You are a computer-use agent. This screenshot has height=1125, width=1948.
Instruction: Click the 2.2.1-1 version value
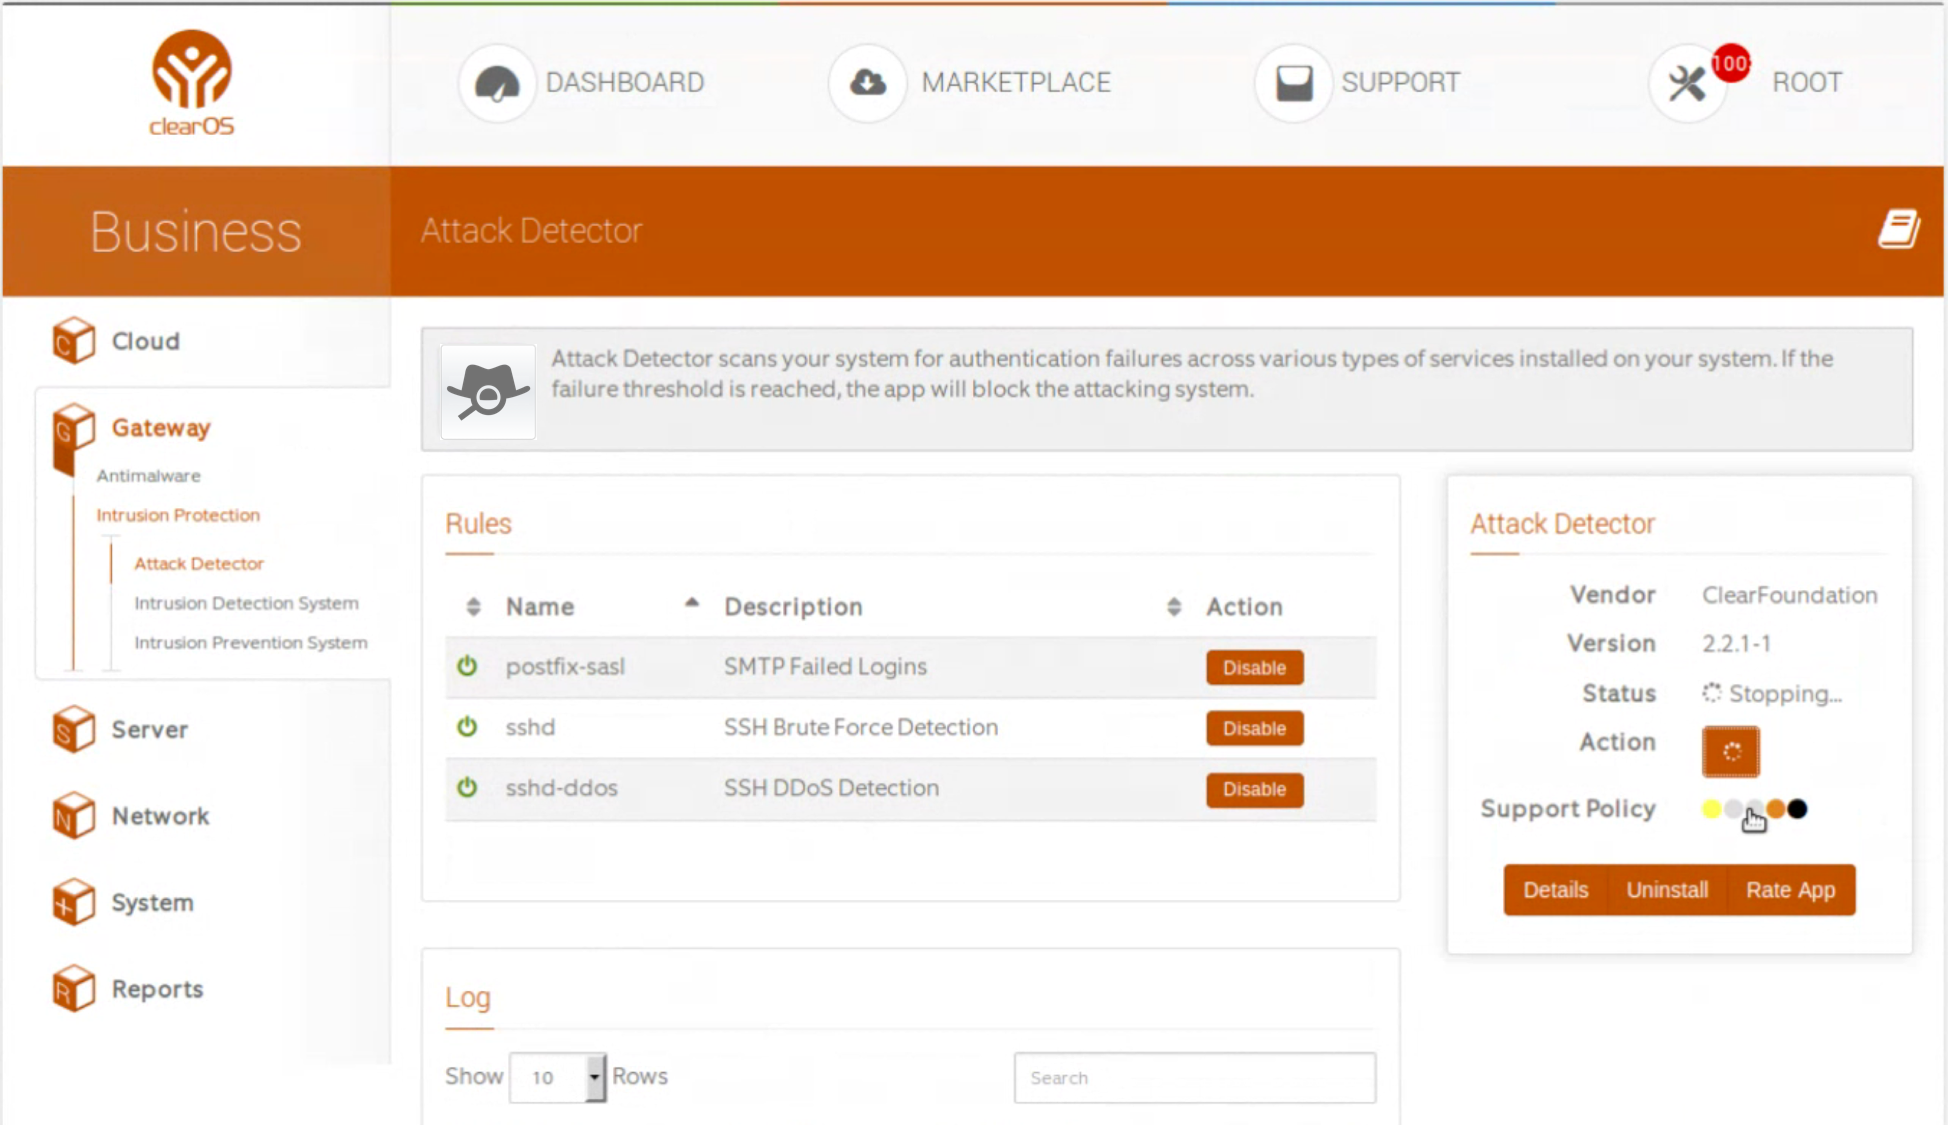(1736, 643)
